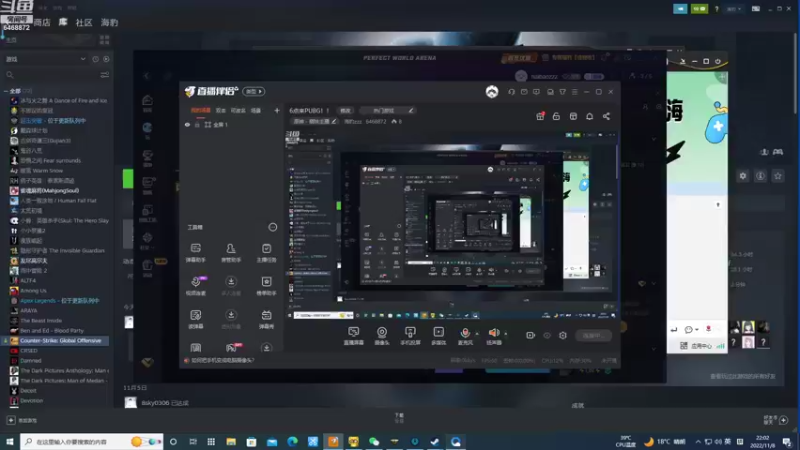Click 如何把手机变成电脑摄像头 help link
This screenshot has width=800, height=450.
(x=222, y=360)
